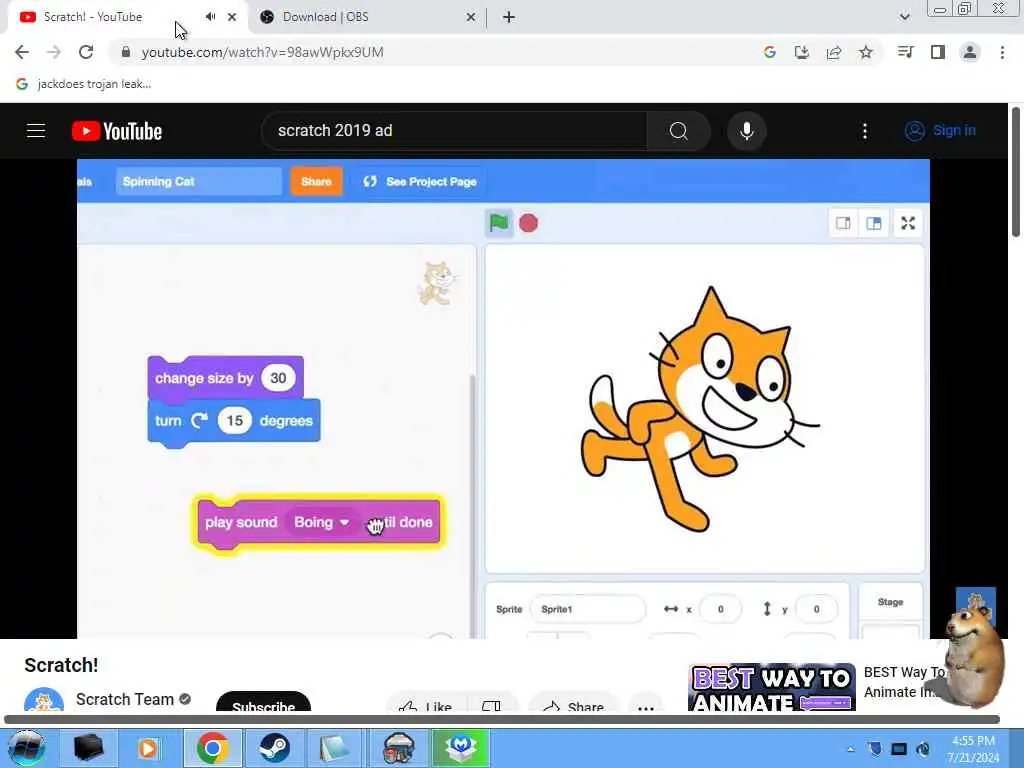Close the Download OBS tab

(470, 17)
